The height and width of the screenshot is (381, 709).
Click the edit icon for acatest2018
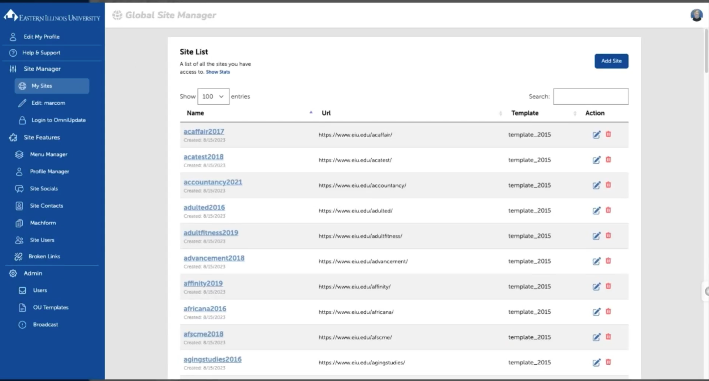point(596,160)
